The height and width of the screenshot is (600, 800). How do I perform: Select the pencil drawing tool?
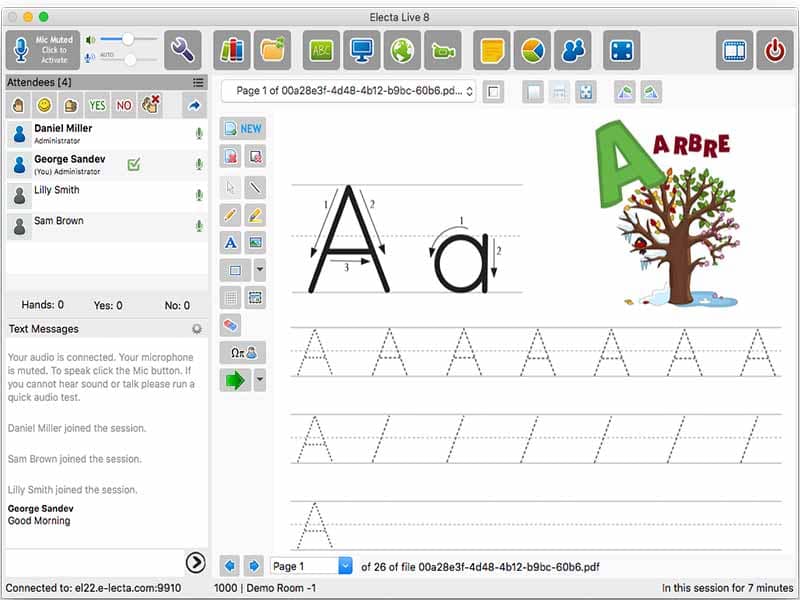tap(230, 215)
